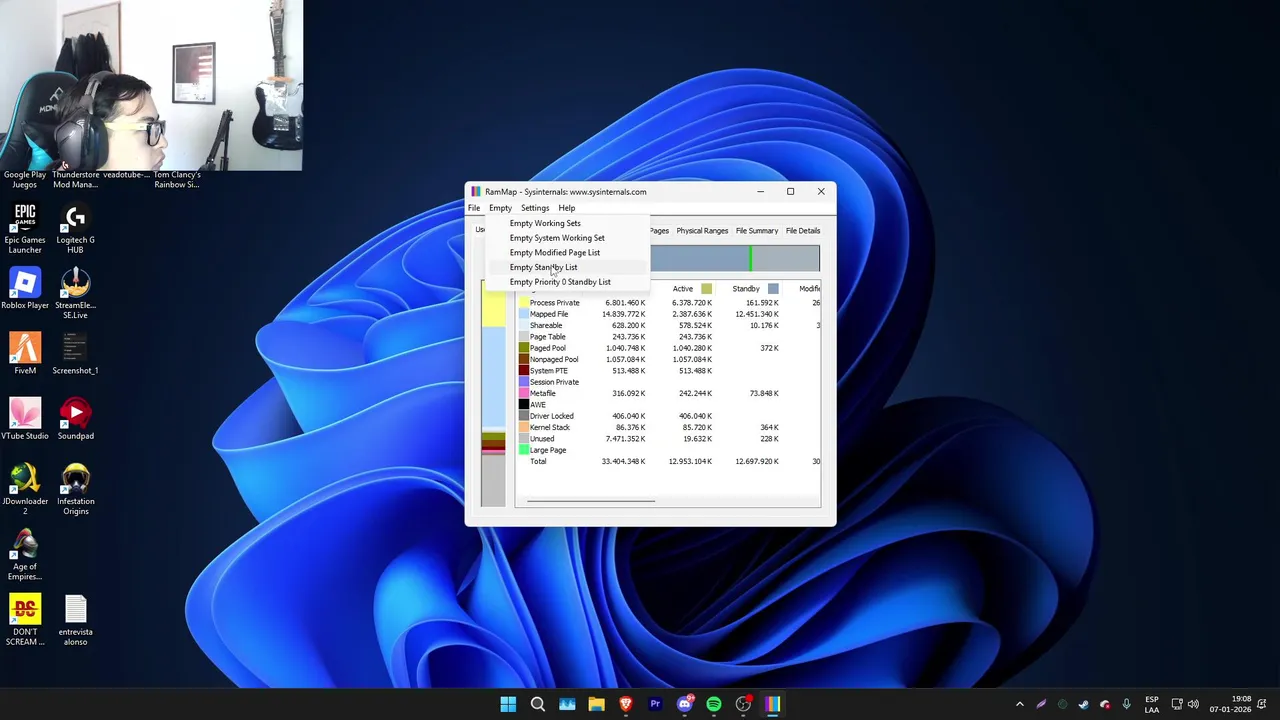This screenshot has height=720, width=1280.
Task: Click the Standby column color swatch
Action: coord(773,289)
